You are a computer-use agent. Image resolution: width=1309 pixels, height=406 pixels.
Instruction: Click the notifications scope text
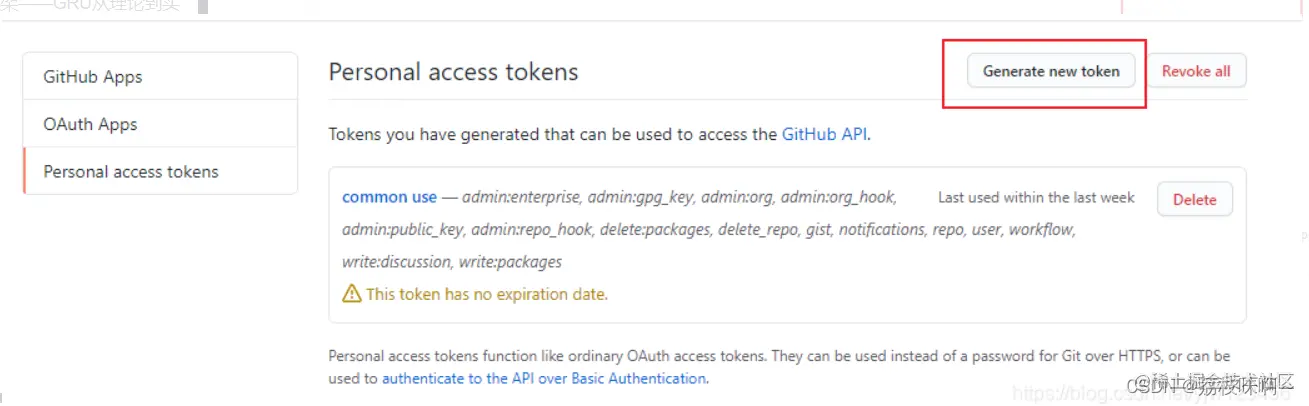pos(882,230)
